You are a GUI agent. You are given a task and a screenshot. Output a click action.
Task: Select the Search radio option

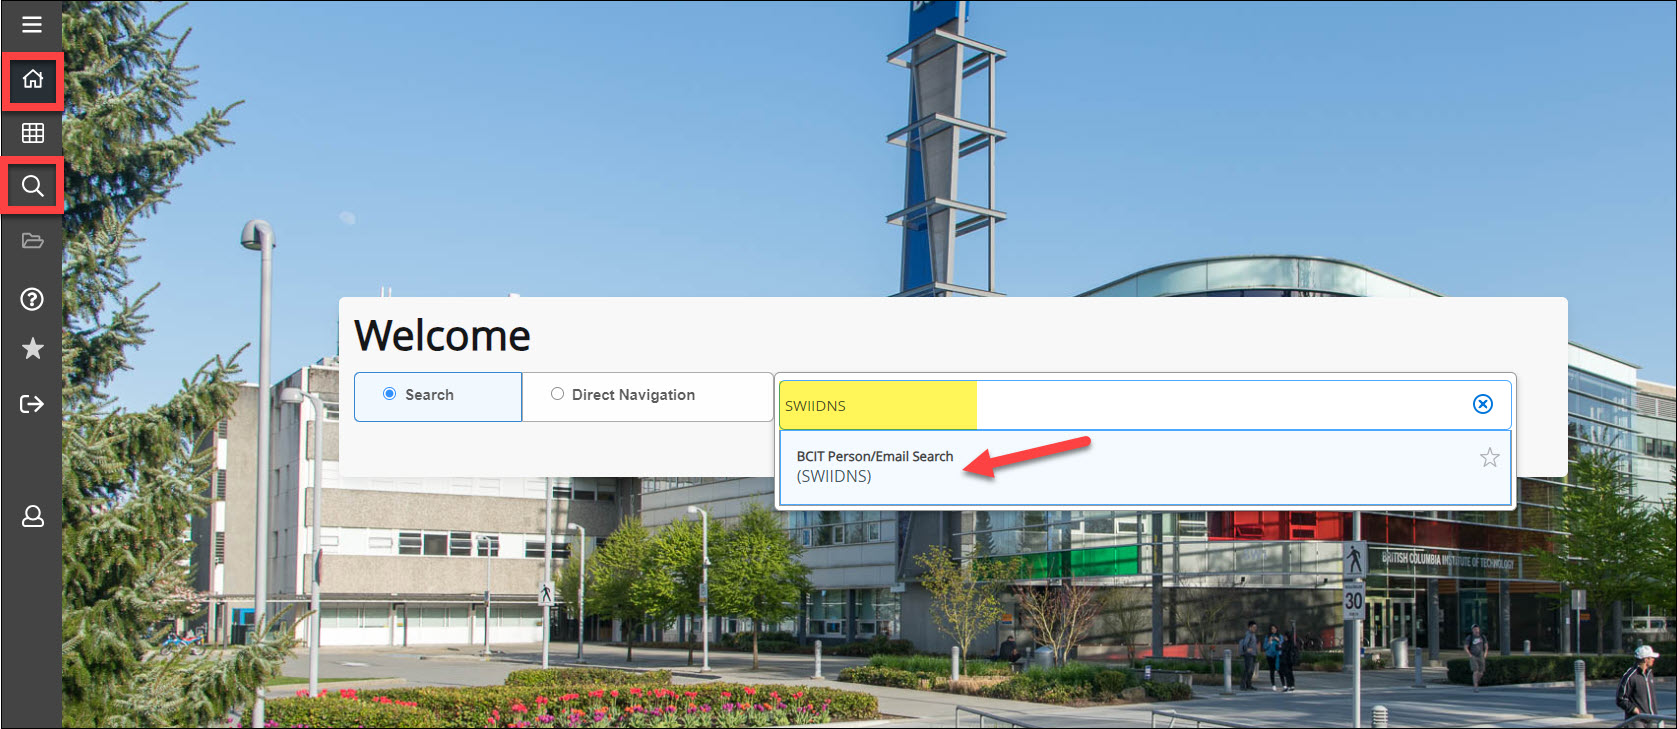(390, 394)
